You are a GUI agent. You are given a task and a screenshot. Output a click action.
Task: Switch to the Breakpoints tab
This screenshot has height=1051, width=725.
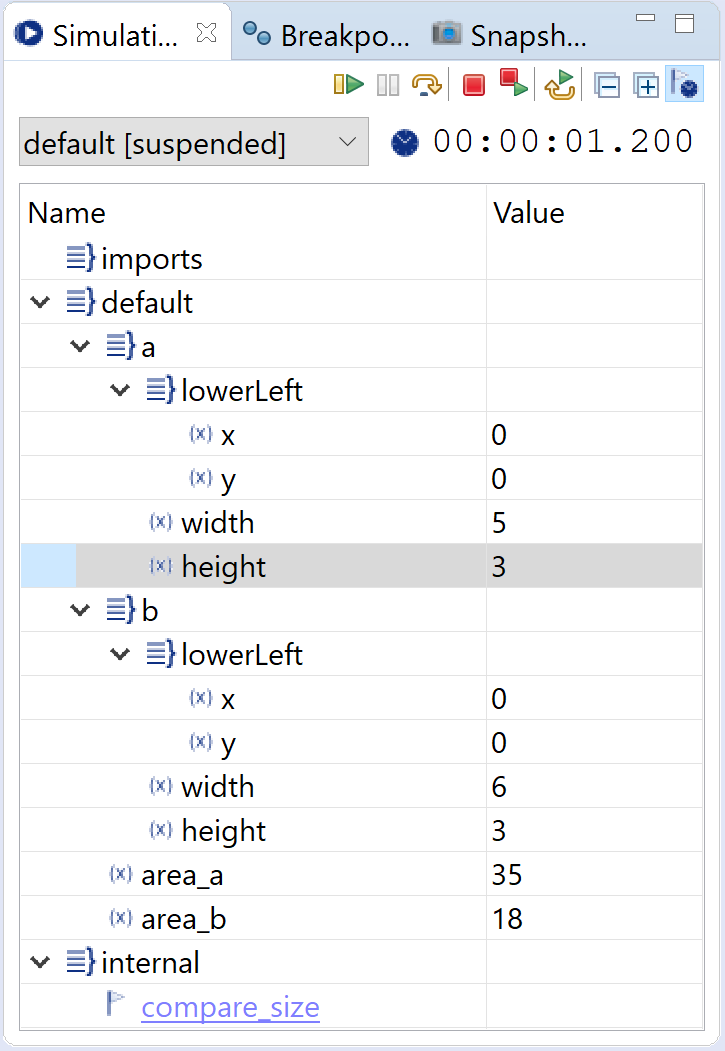(328, 36)
